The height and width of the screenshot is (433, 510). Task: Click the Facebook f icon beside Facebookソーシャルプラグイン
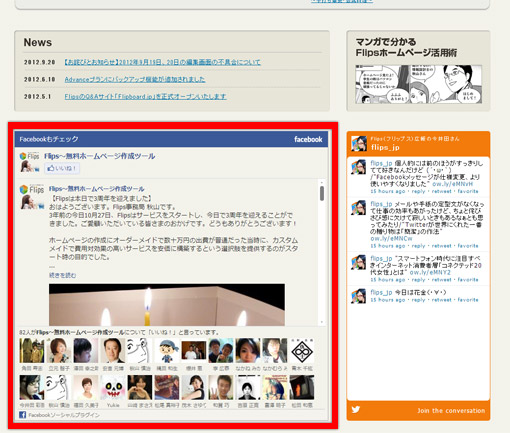pos(22,415)
